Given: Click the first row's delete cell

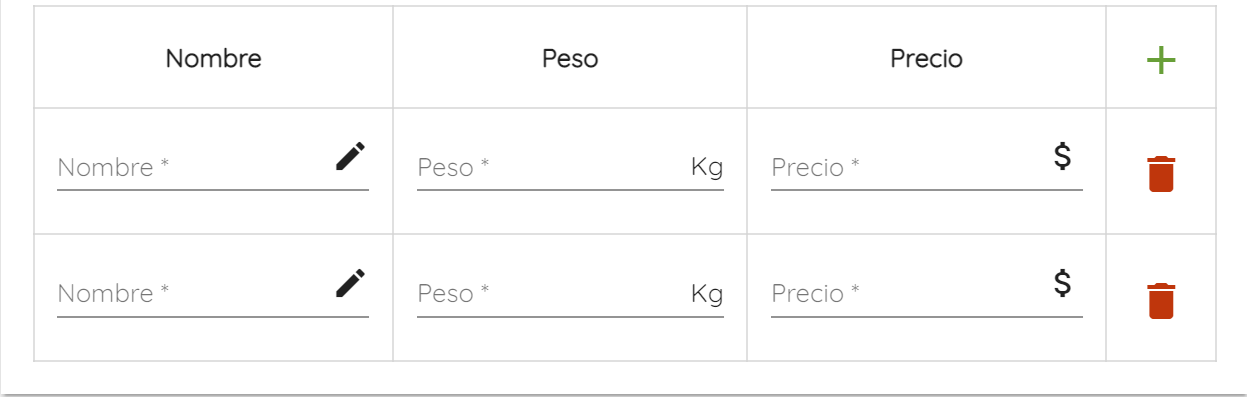Looking at the screenshot, I should [1161, 171].
